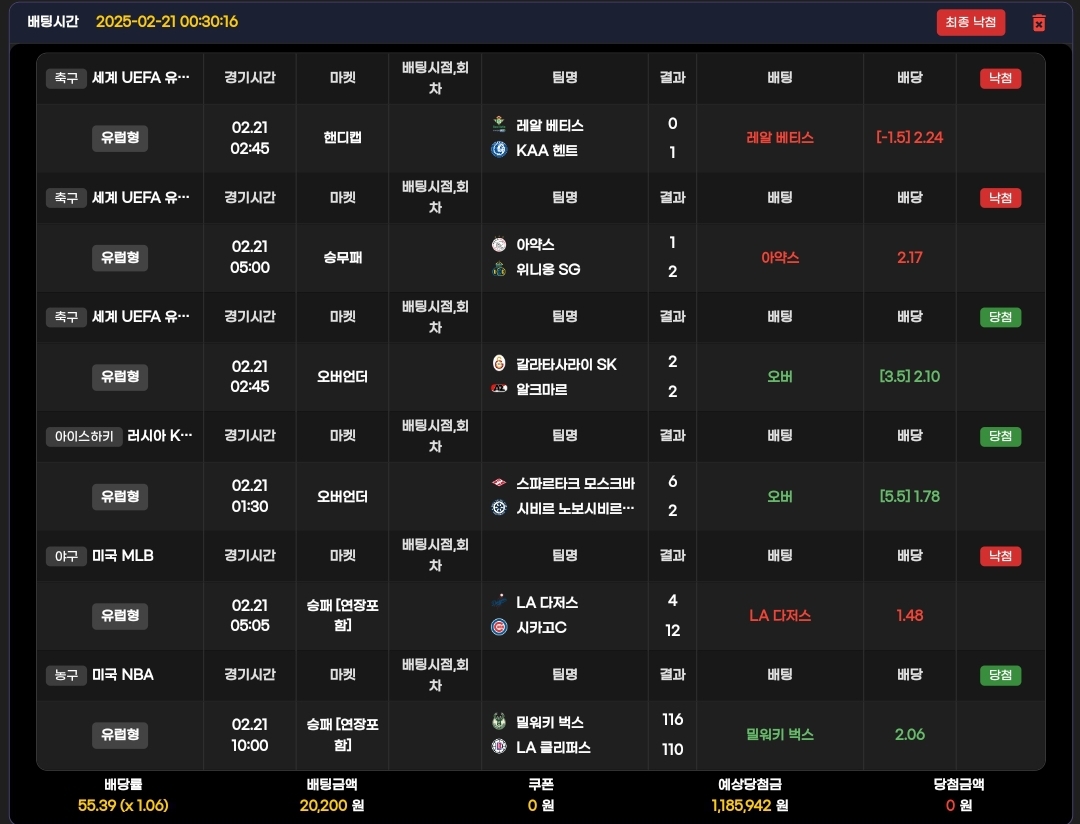Click the 최종 낙첨 status button
This screenshot has height=824, width=1080.
pos(970,23)
